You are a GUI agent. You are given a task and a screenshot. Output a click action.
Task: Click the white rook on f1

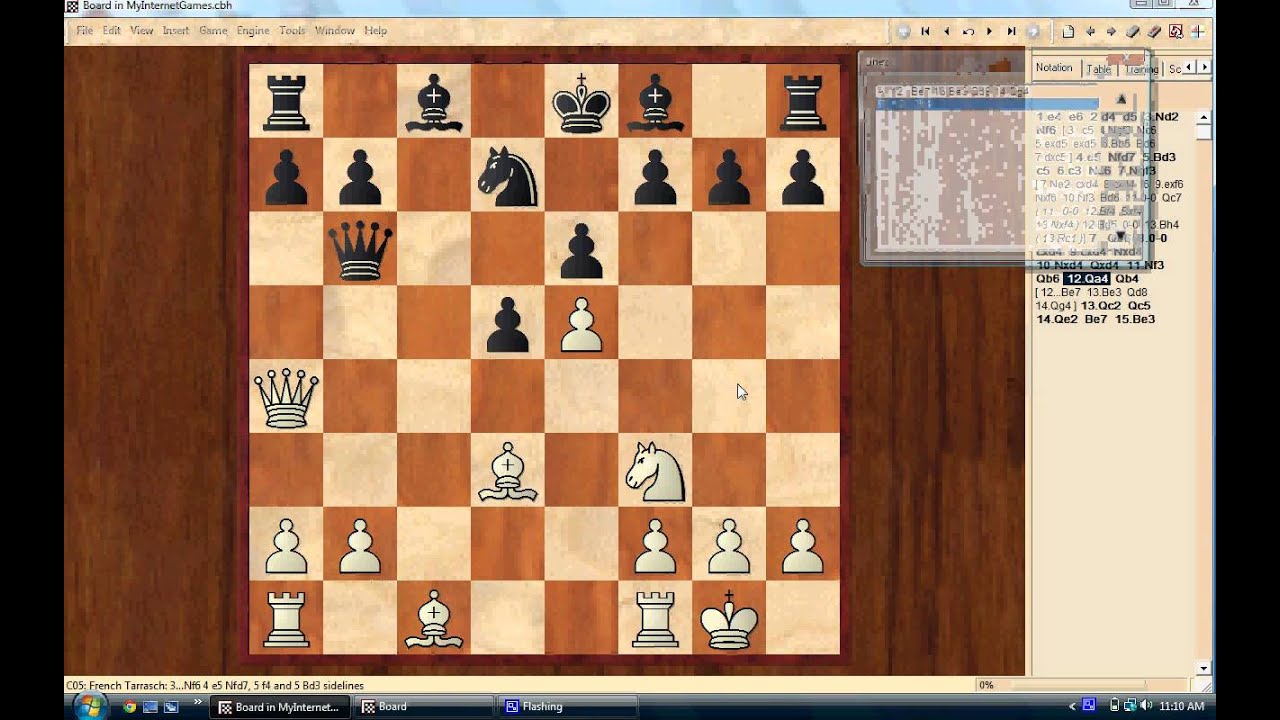(x=655, y=620)
